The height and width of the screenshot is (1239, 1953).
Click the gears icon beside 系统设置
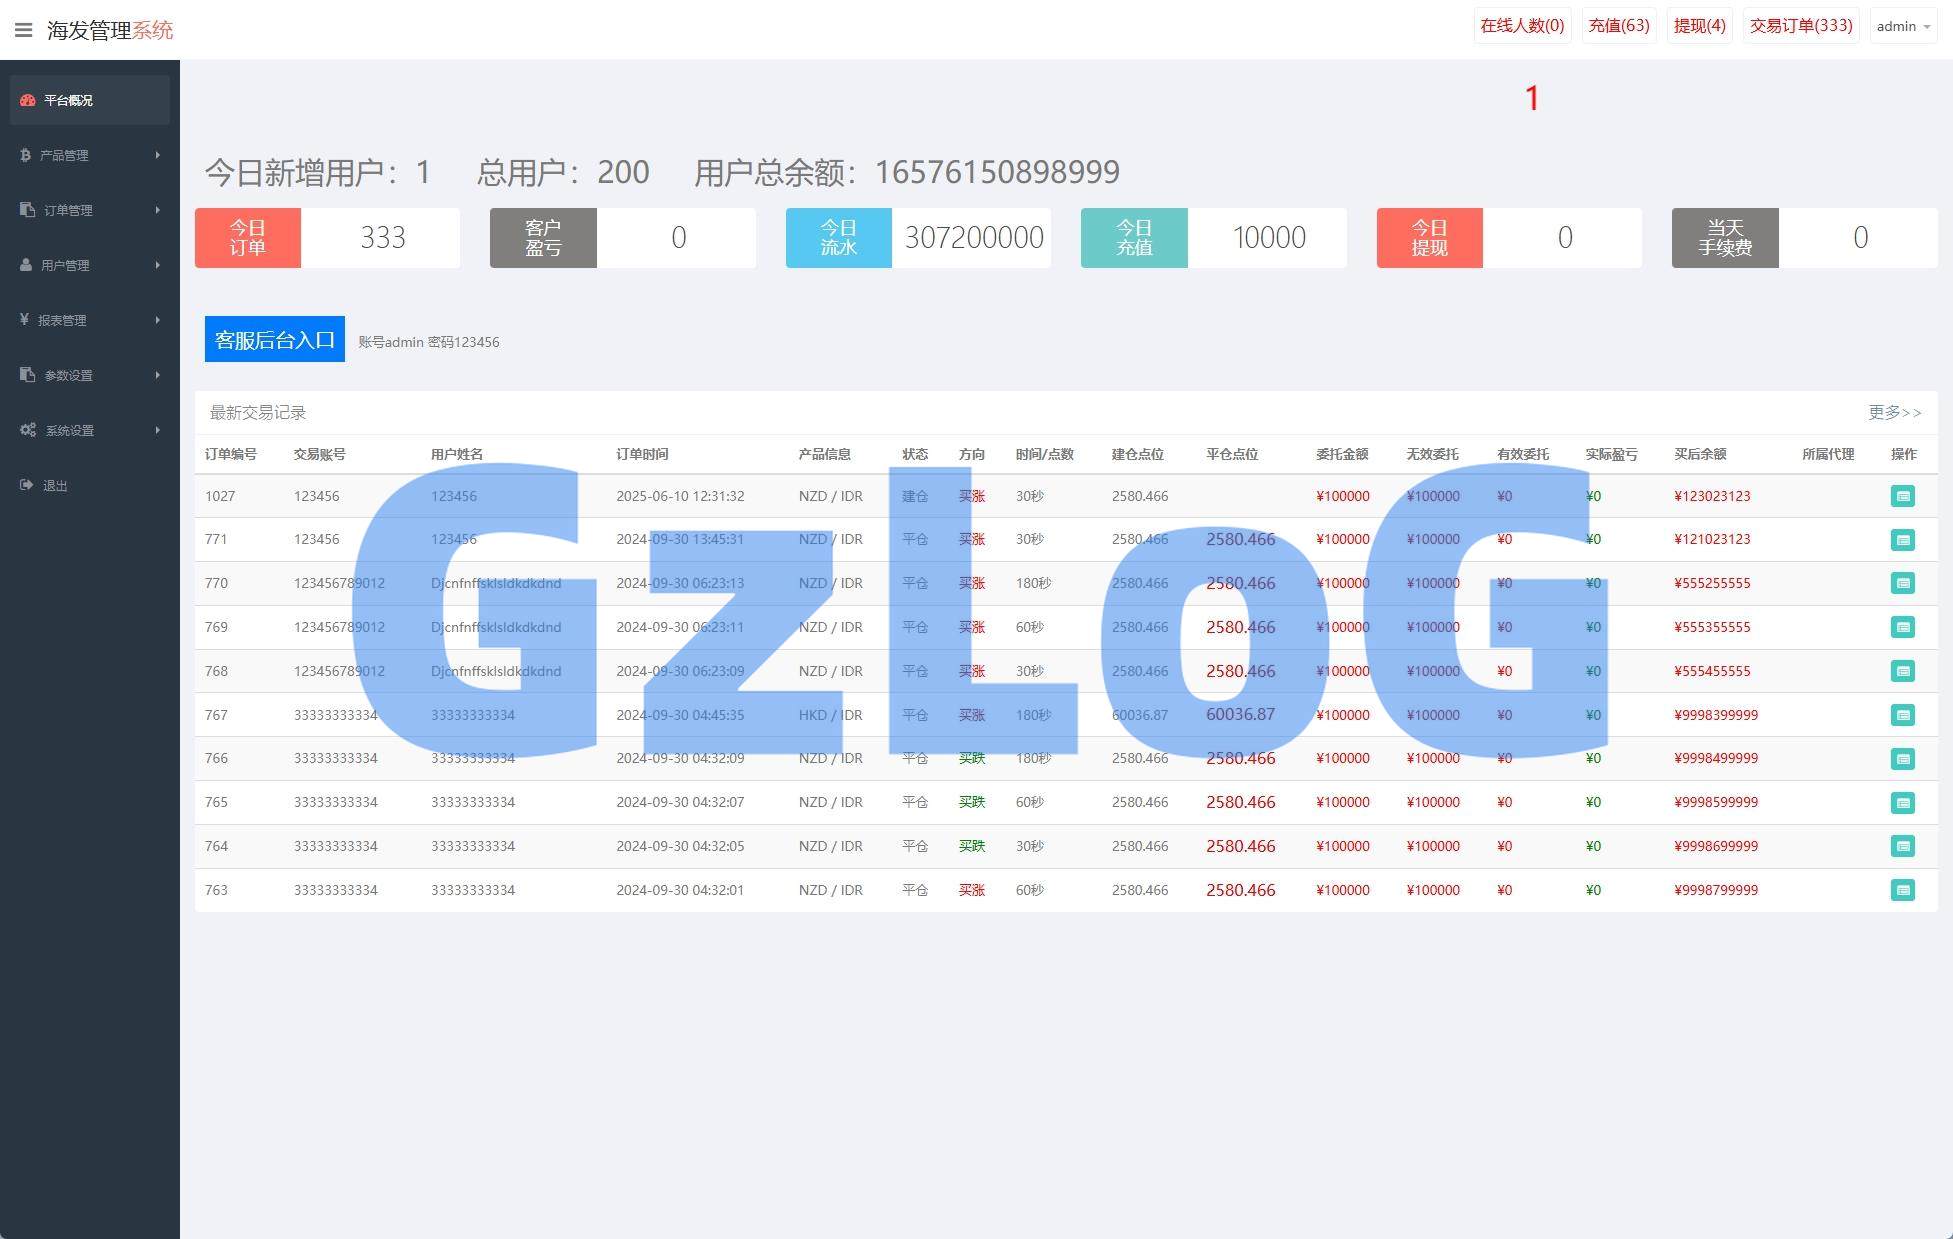pos(28,430)
